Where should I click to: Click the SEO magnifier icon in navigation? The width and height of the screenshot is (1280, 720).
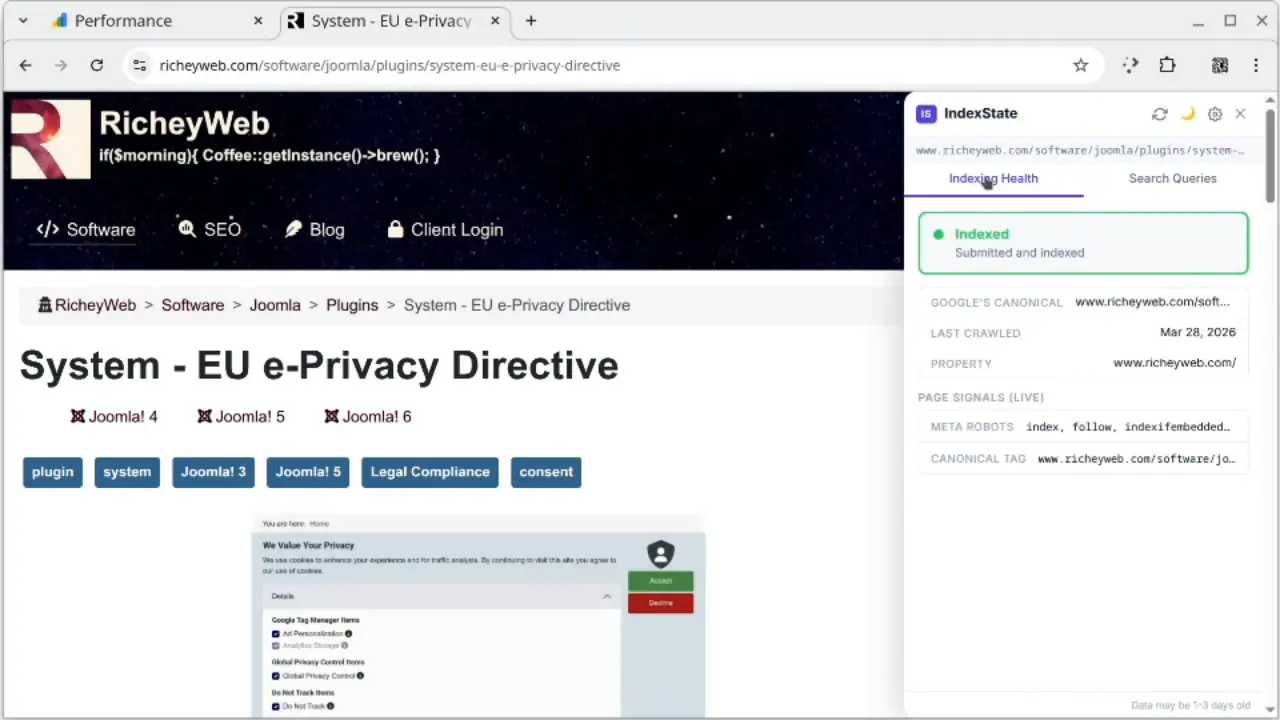click(186, 229)
